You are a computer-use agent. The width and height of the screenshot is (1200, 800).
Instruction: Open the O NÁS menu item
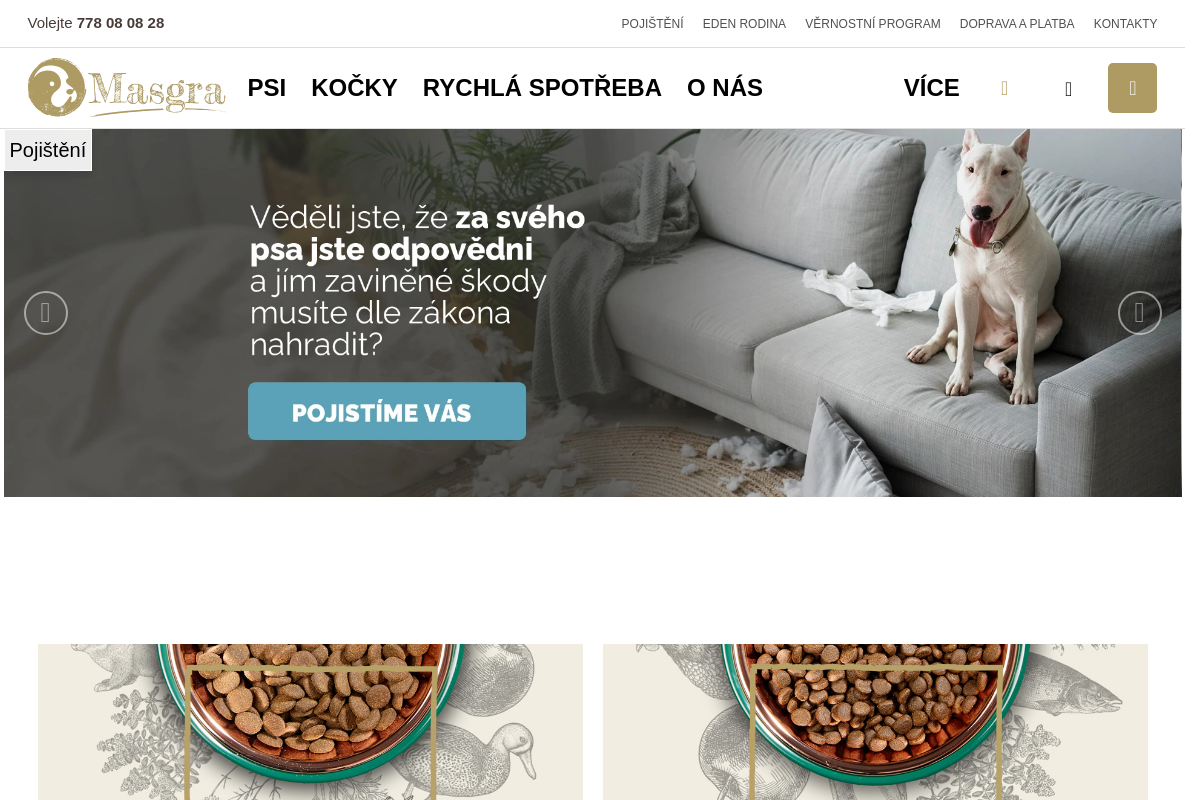pos(725,88)
